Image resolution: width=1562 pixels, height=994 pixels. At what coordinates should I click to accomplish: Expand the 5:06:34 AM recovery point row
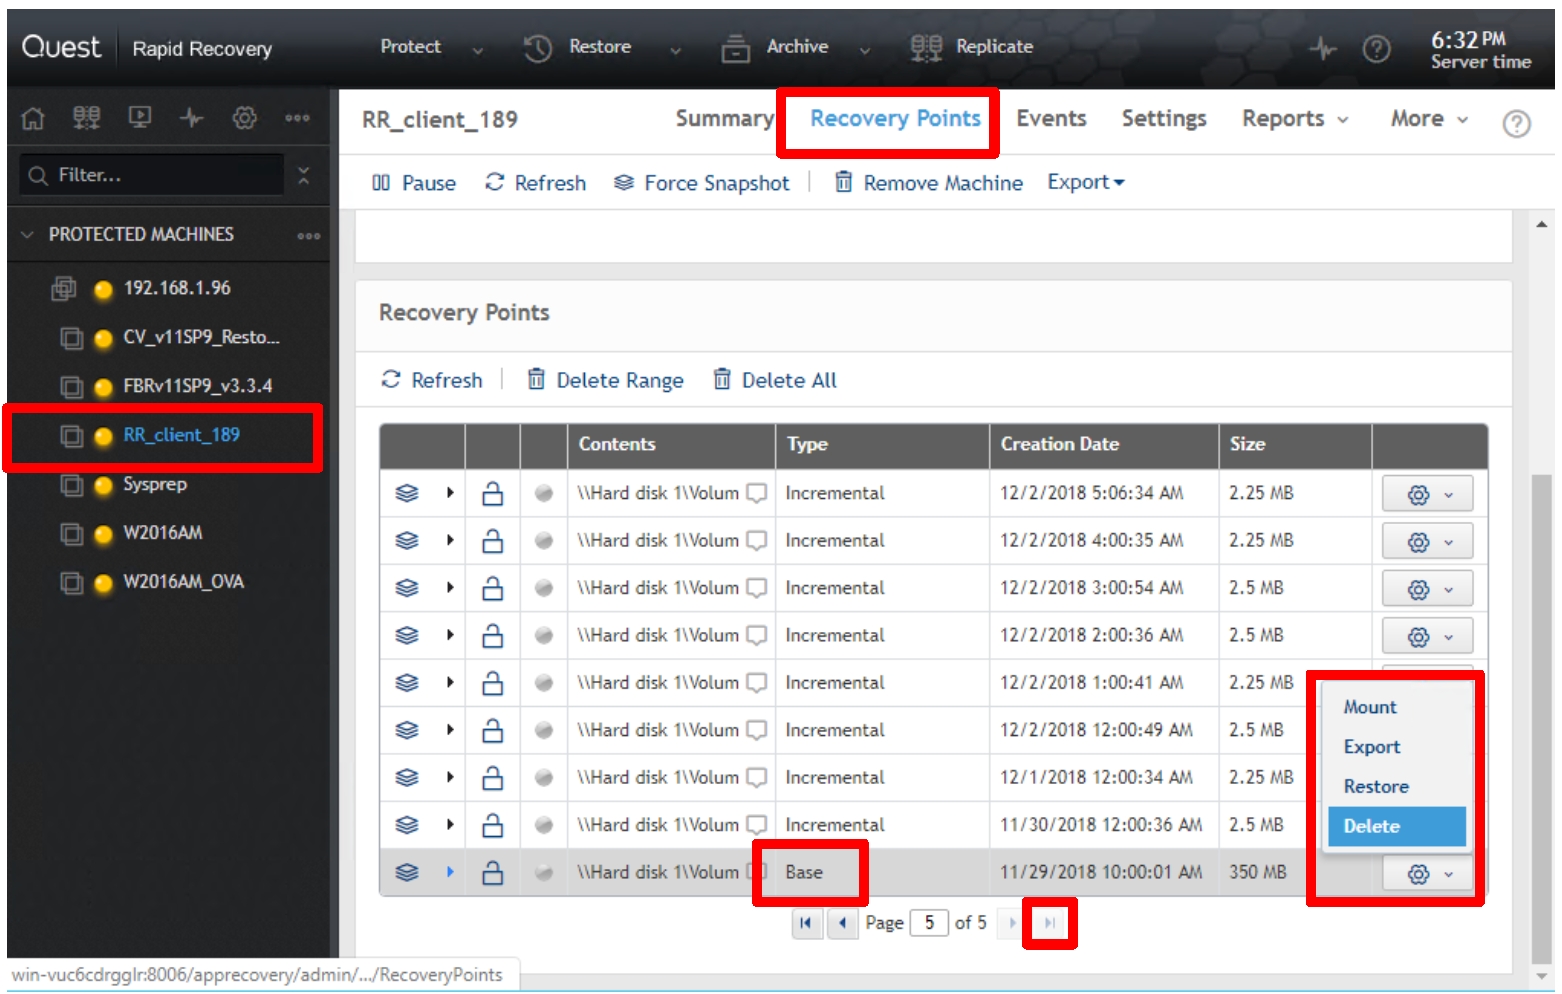coord(450,493)
